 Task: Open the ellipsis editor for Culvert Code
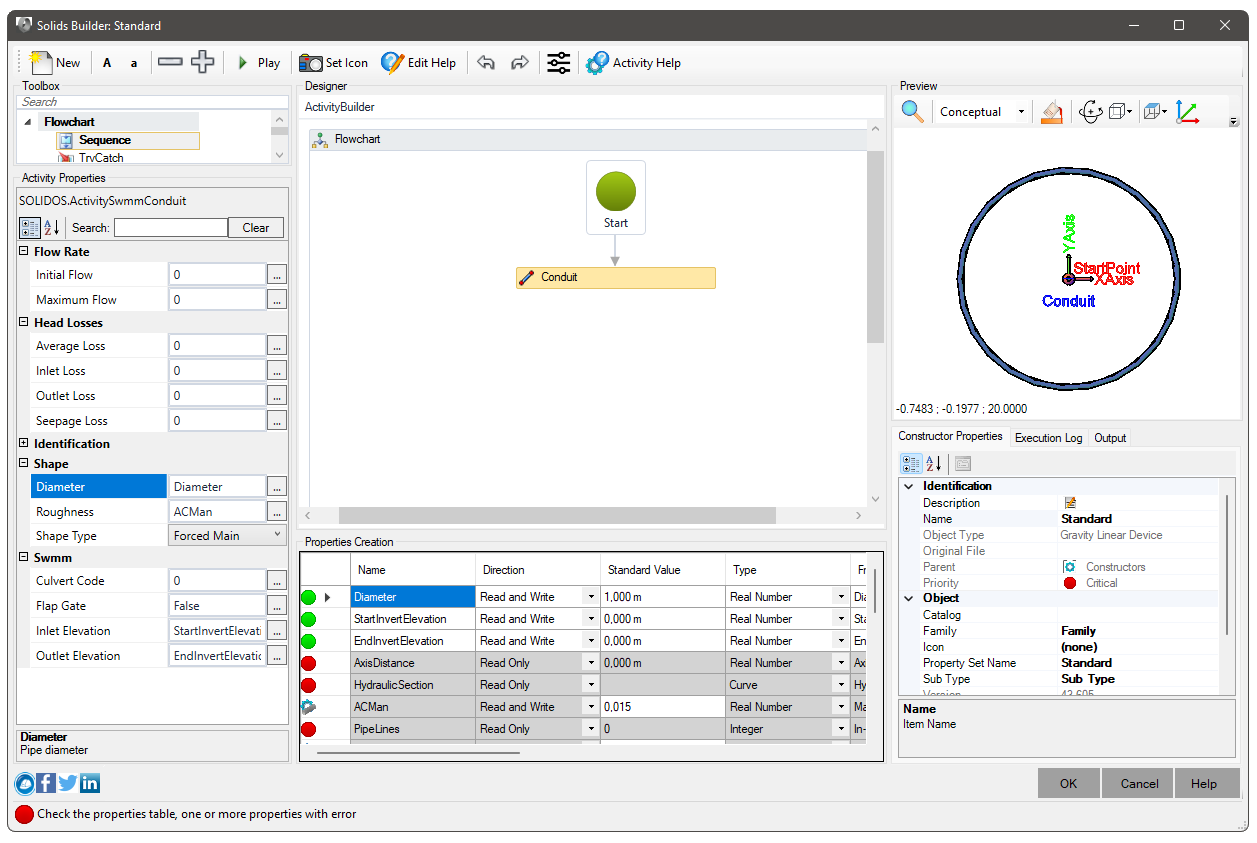coord(277,580)
